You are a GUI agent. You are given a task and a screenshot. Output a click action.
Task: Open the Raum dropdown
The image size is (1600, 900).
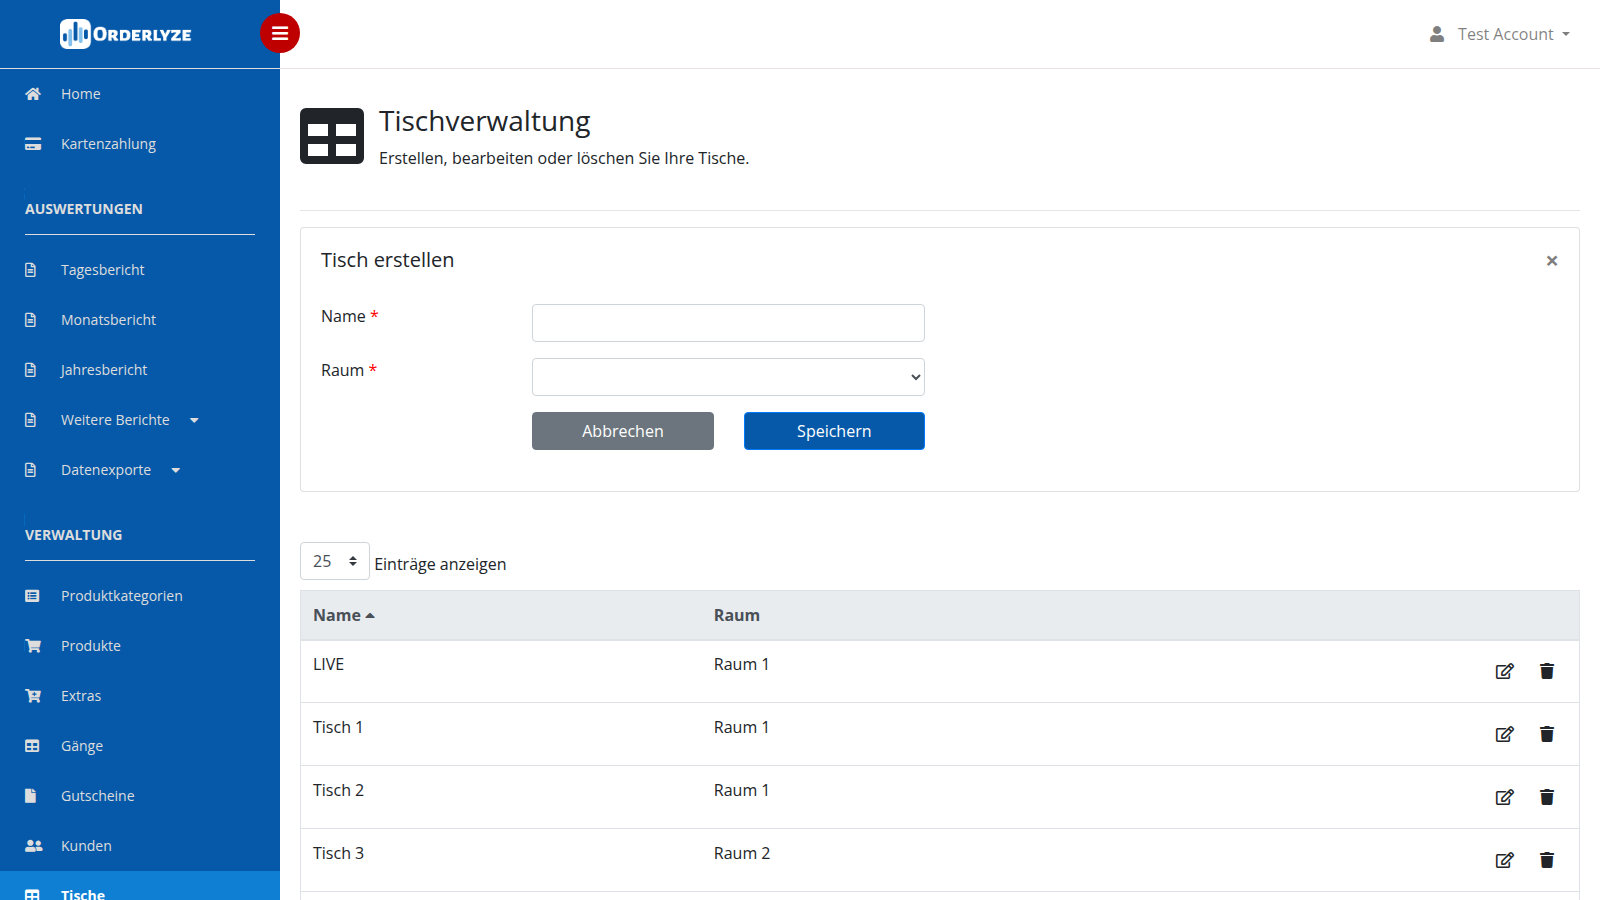728,377
